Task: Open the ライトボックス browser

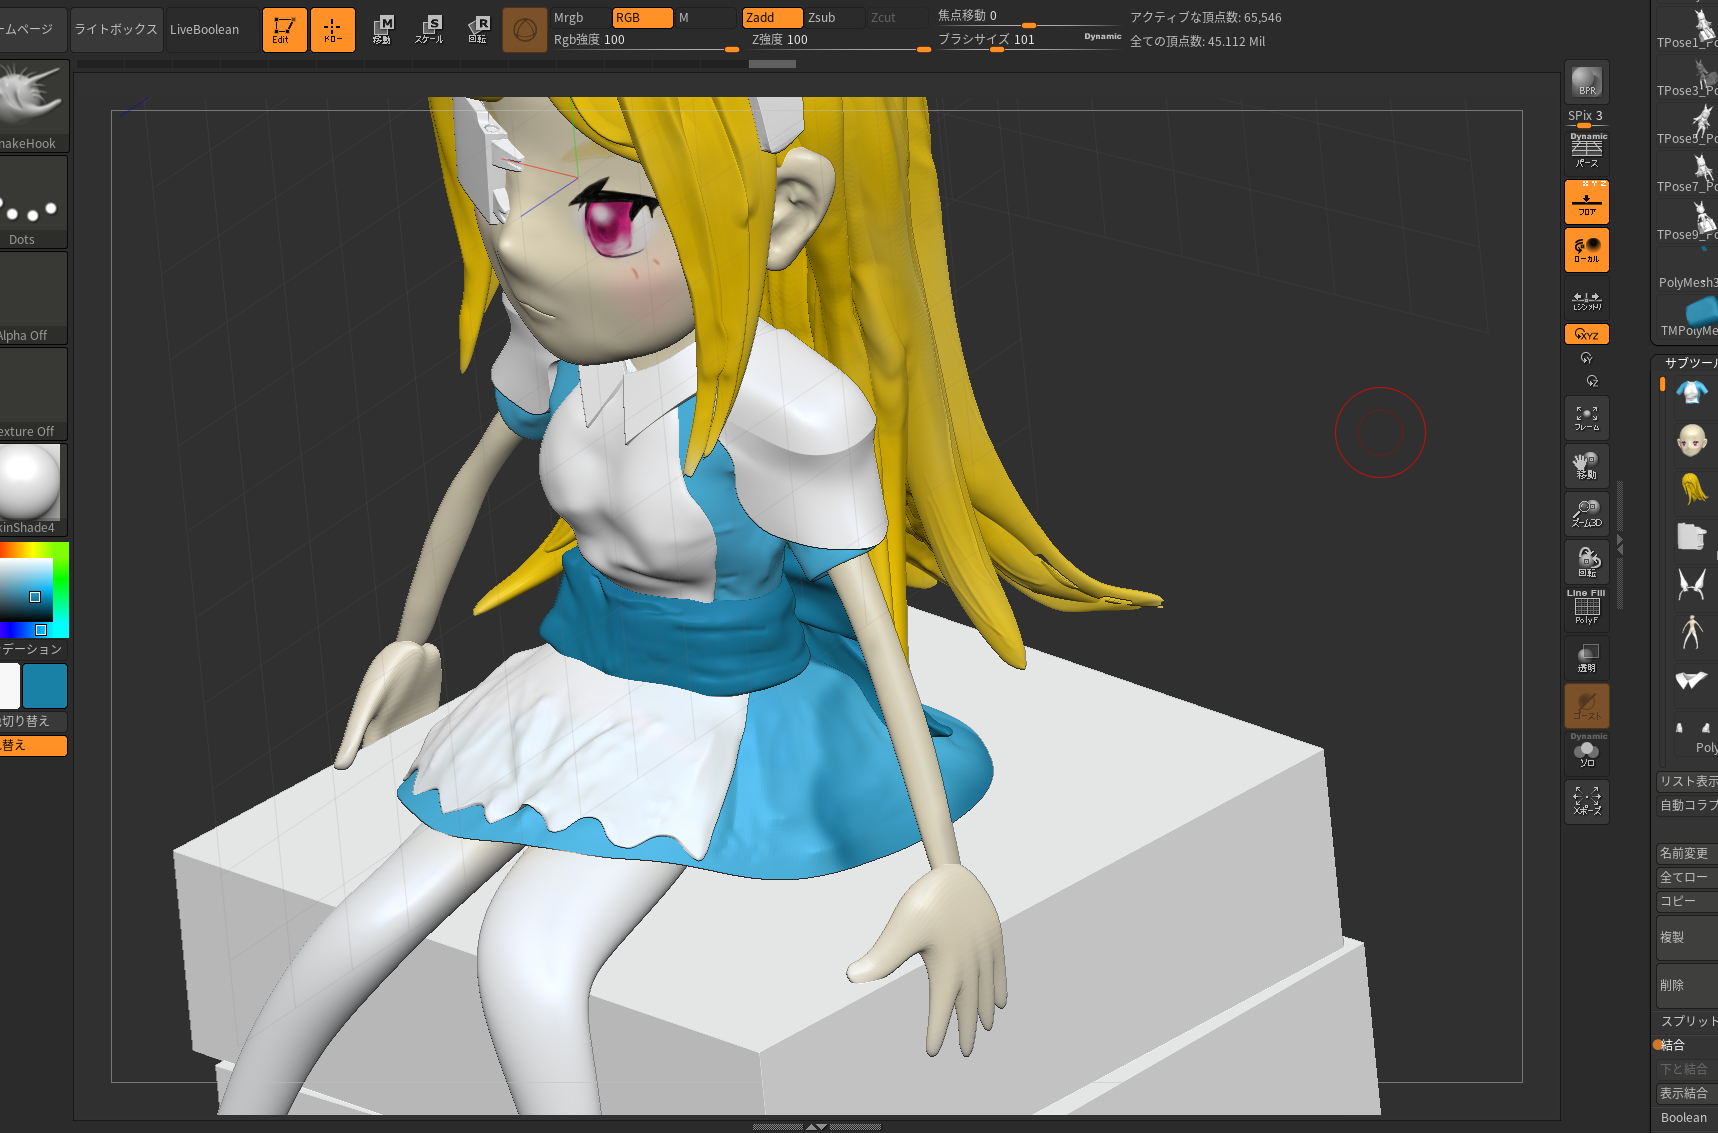Action: 116,30
